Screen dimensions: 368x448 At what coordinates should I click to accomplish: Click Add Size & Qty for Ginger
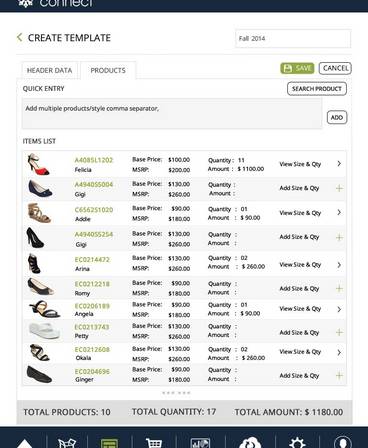click(x=299, y=376)
